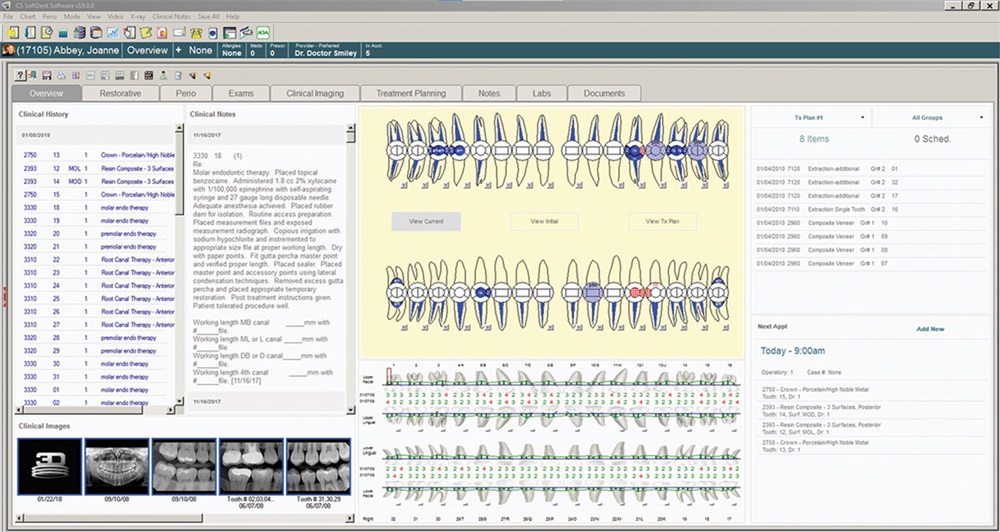The height and width of the screenshot is (532, 1000).
Task: Click the printer icon in chart toolbar
Action: (x=61, y=75)
